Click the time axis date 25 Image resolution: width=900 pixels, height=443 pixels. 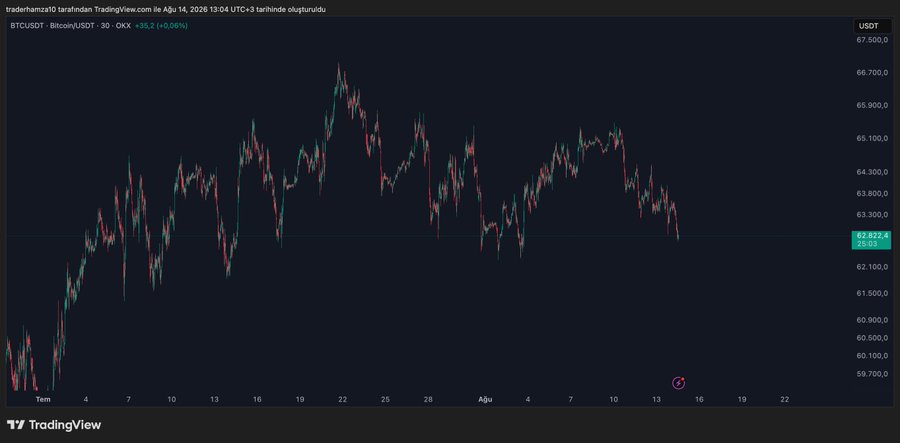[x=385, y=399]
